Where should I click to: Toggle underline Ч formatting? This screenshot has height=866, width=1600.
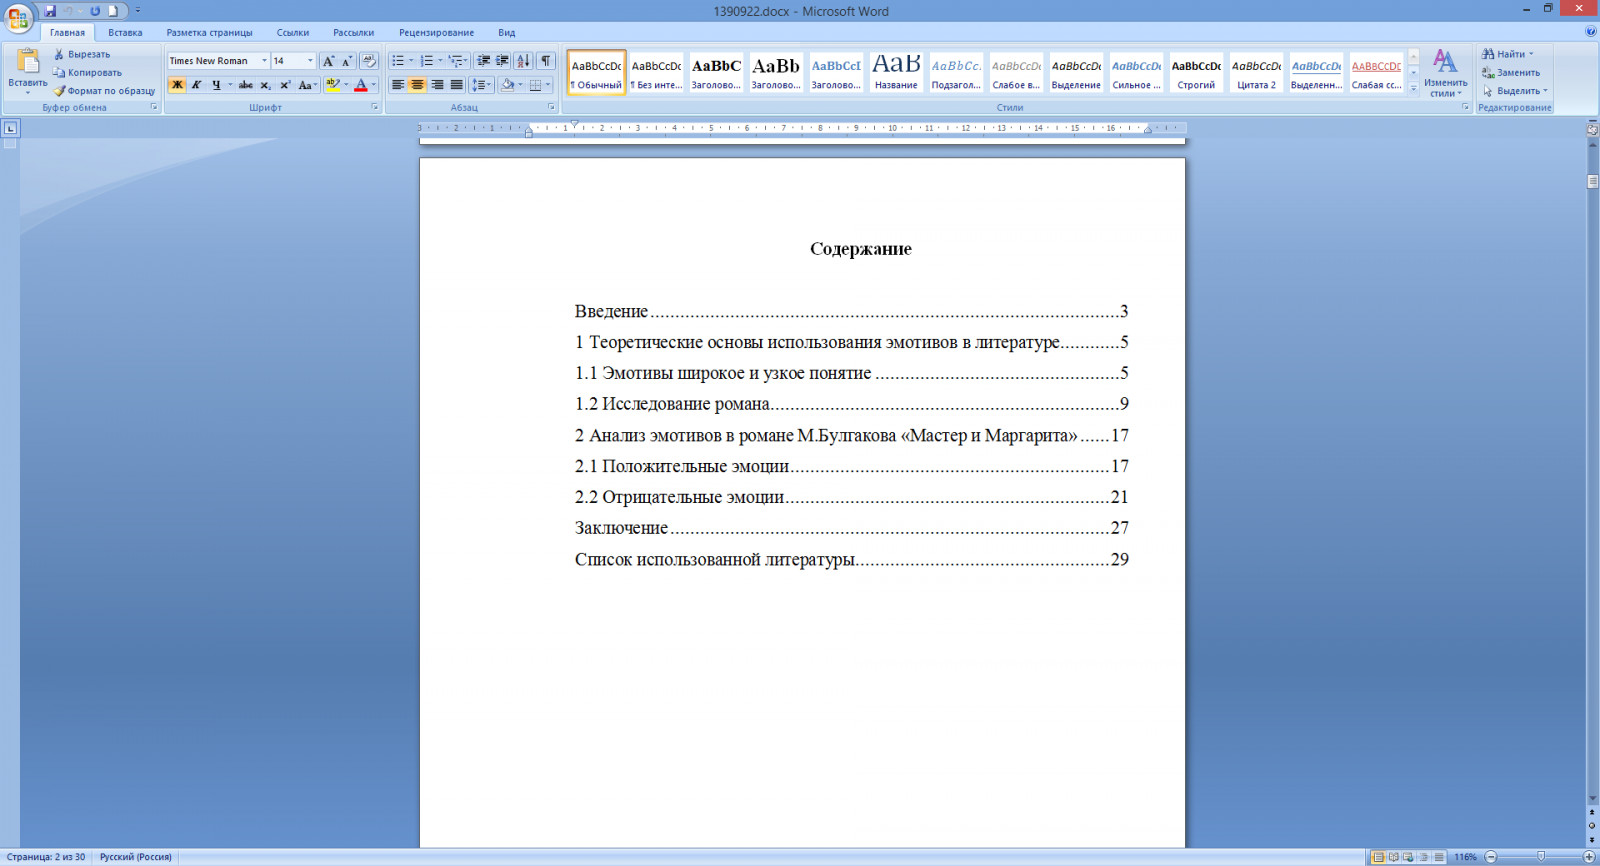(215, 85)
